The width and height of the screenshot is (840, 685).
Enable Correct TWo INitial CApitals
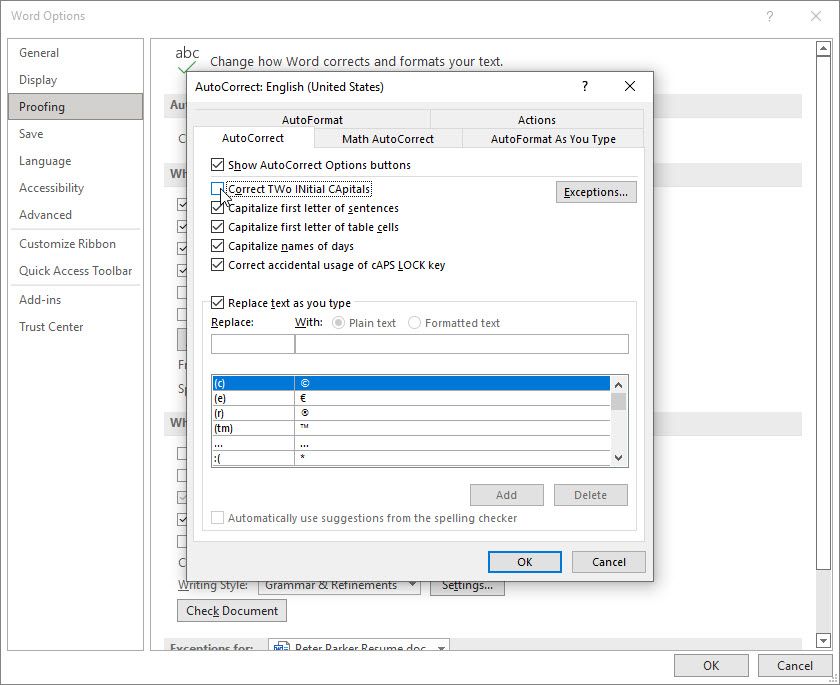click(x=218, y=189)
